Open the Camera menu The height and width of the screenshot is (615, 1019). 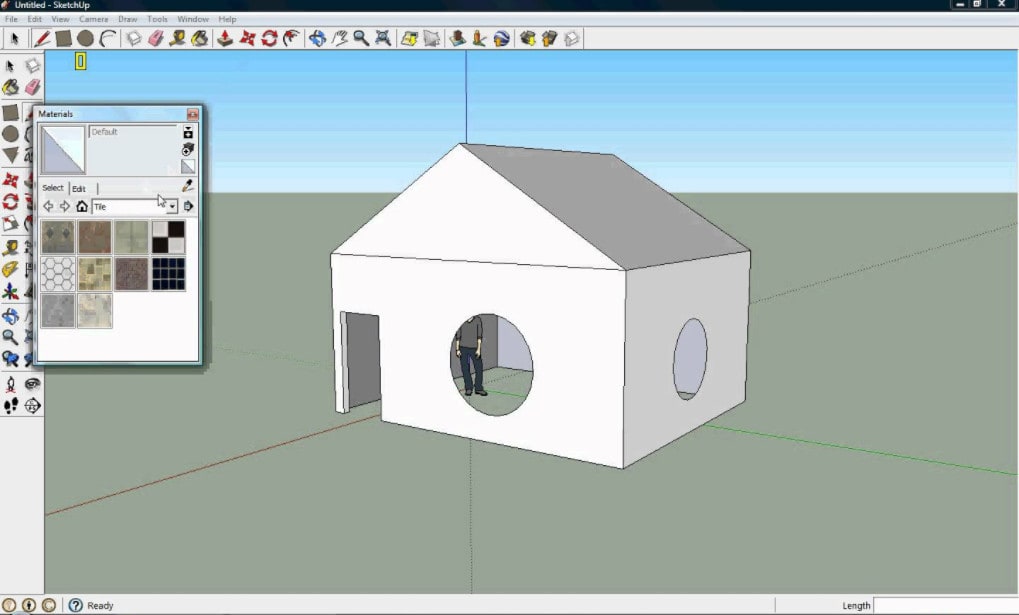coord(93,19)
